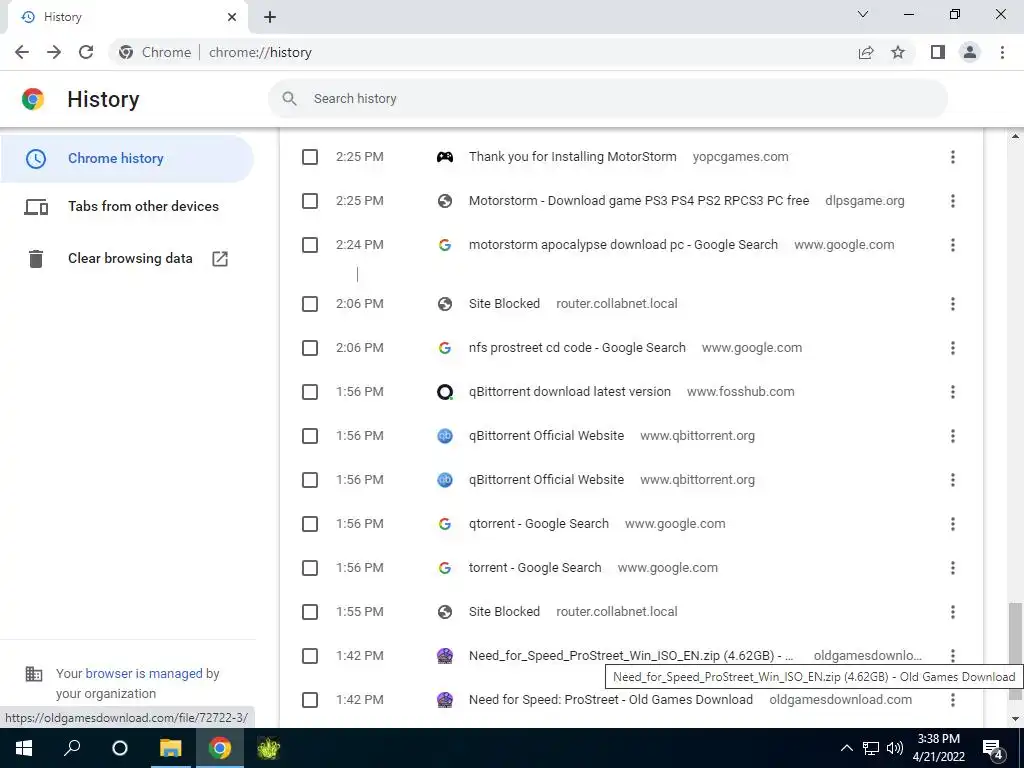Open Need for Speed: ProStreet - Old Games Download
Screen dimensions: 1024x768
(x=611, y=700)
